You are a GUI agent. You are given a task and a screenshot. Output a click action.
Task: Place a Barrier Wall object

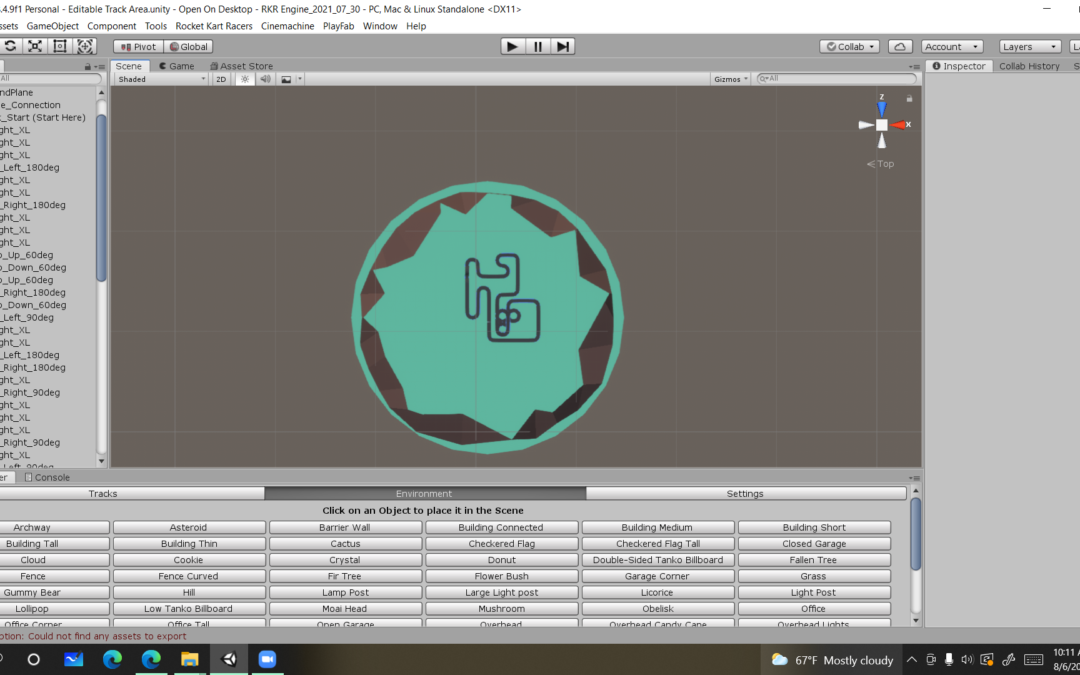(345, 528)
